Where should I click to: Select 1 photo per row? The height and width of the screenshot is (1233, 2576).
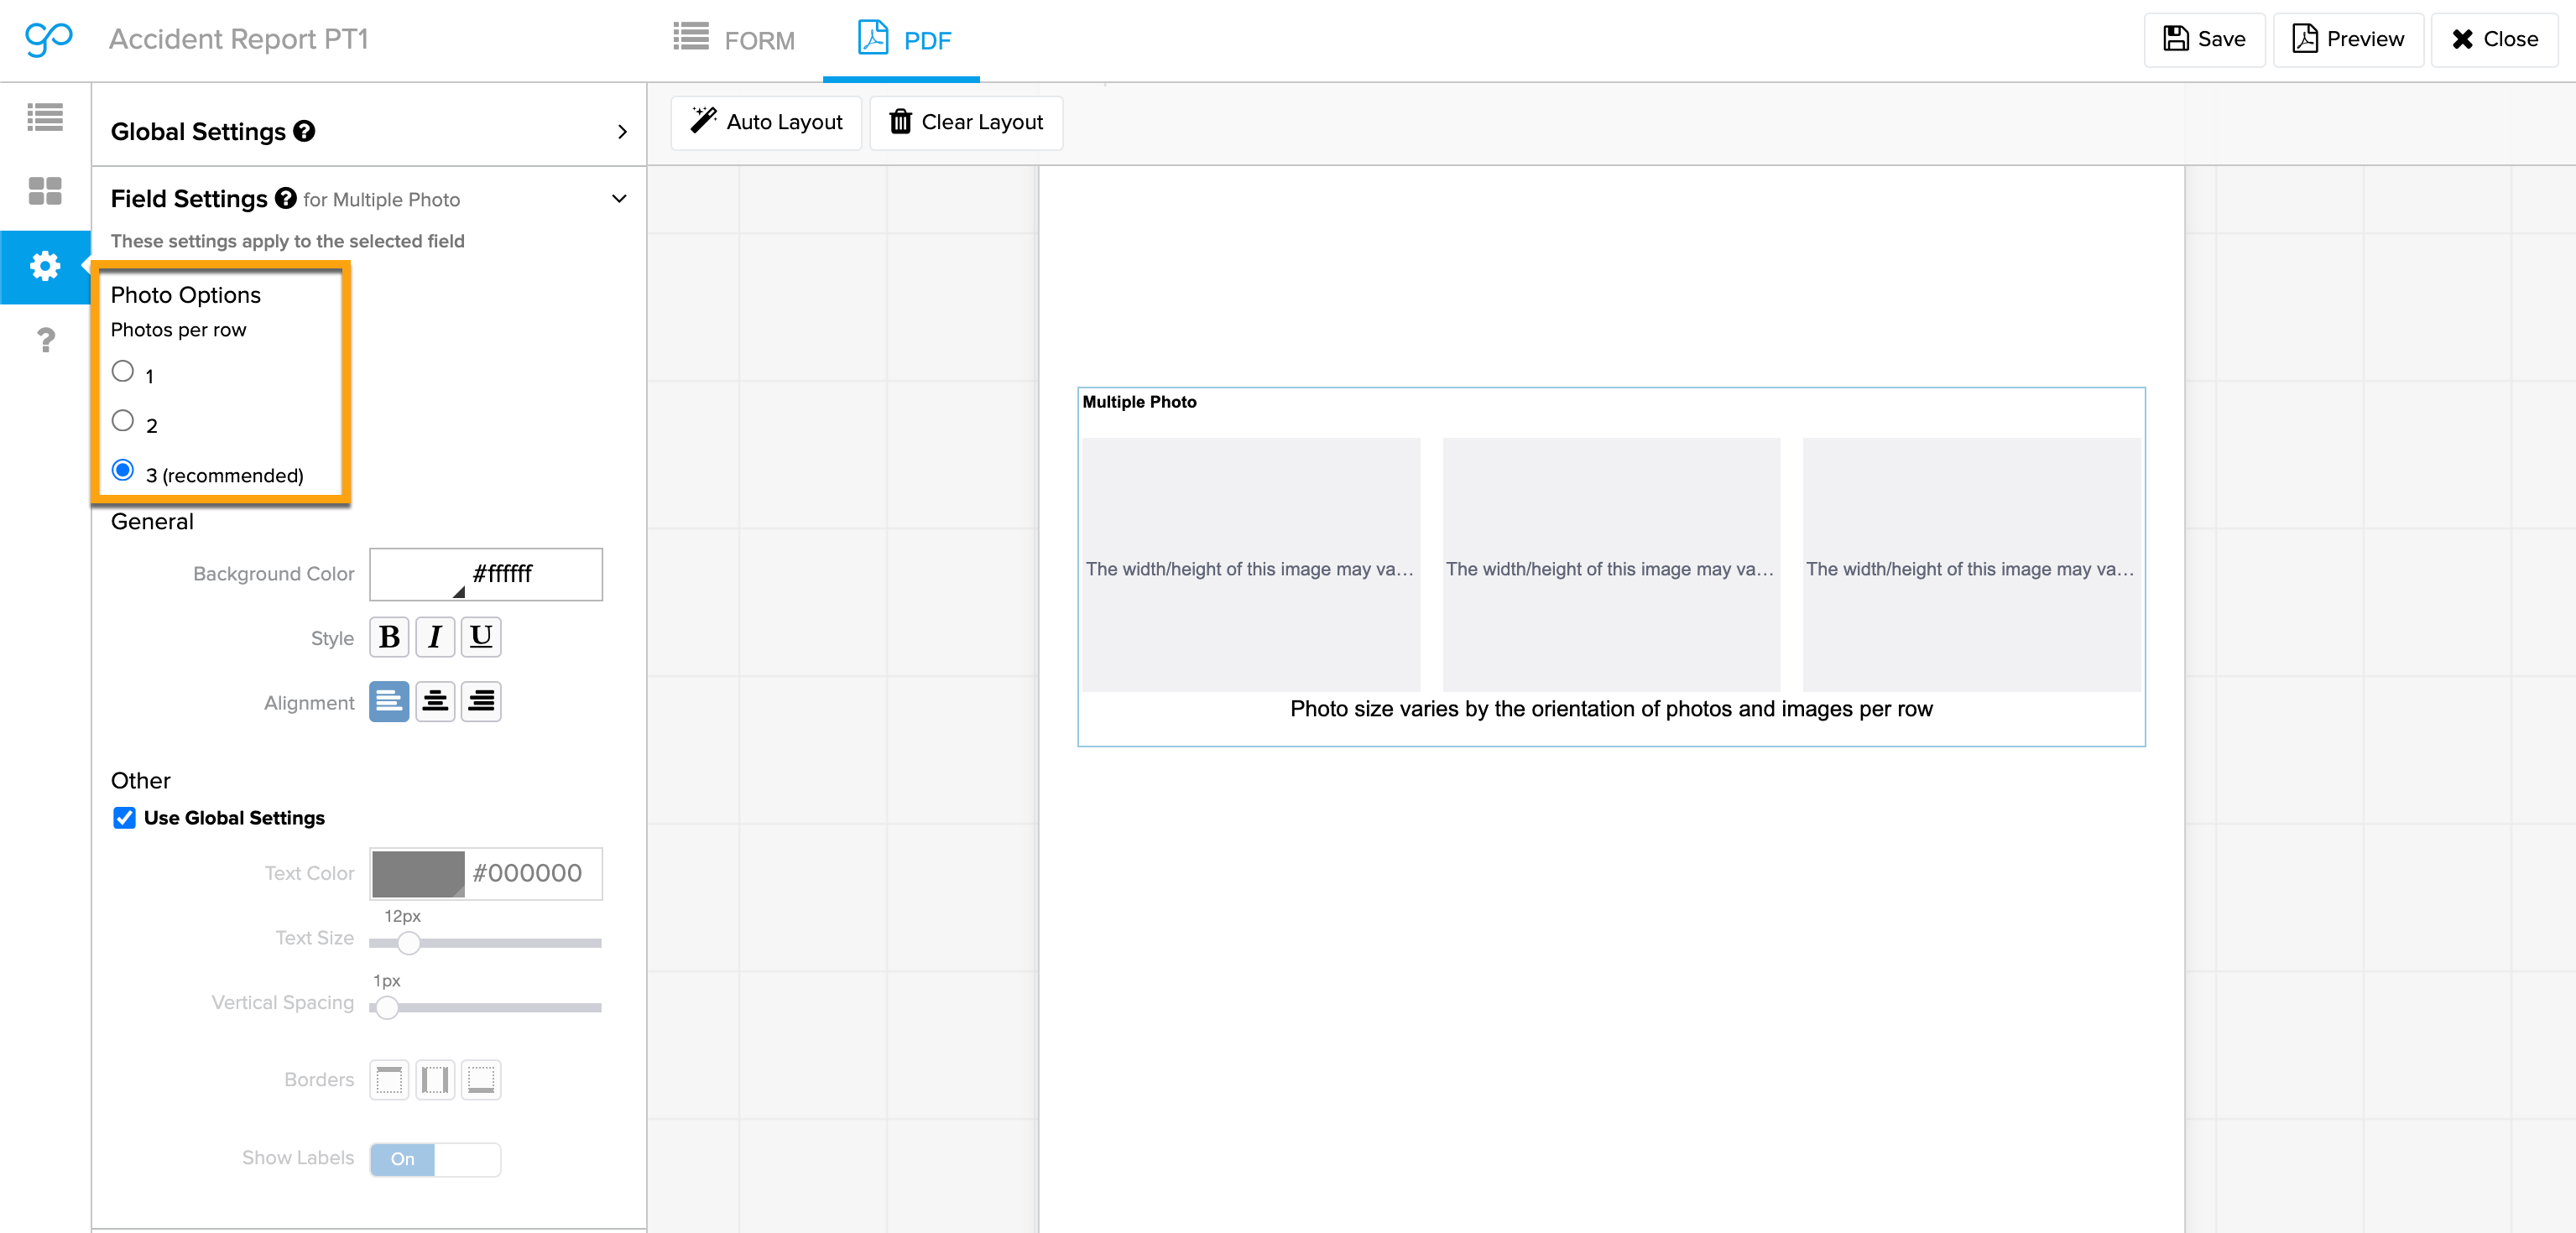[x=122, y=371]
